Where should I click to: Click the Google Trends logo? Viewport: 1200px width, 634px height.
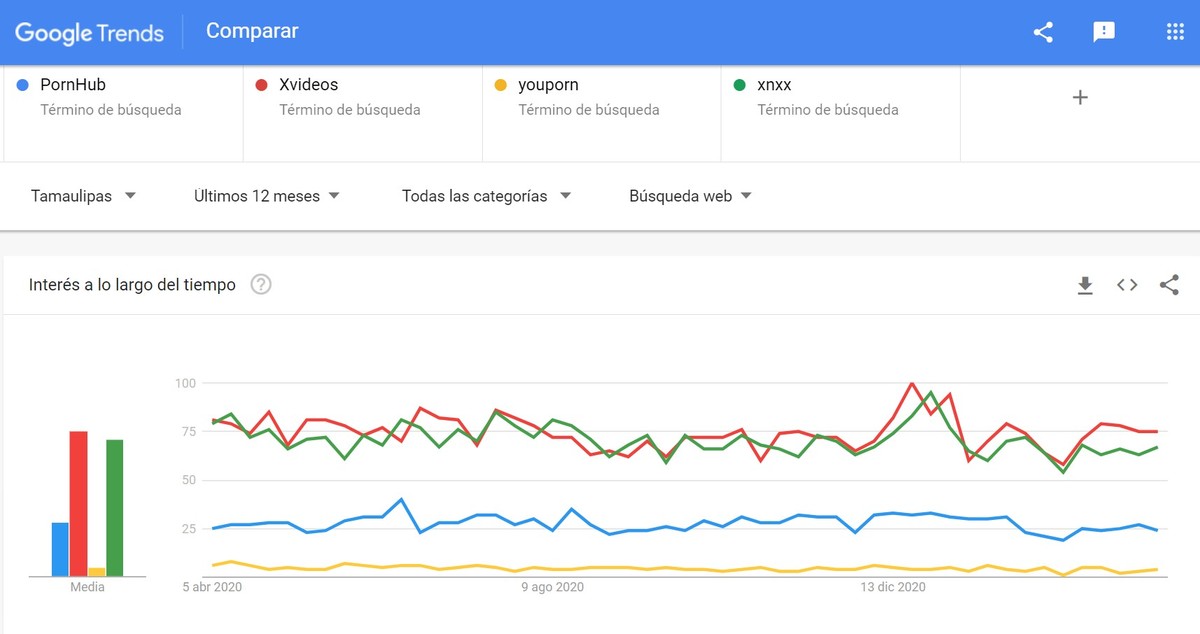(x=89, y=33)
